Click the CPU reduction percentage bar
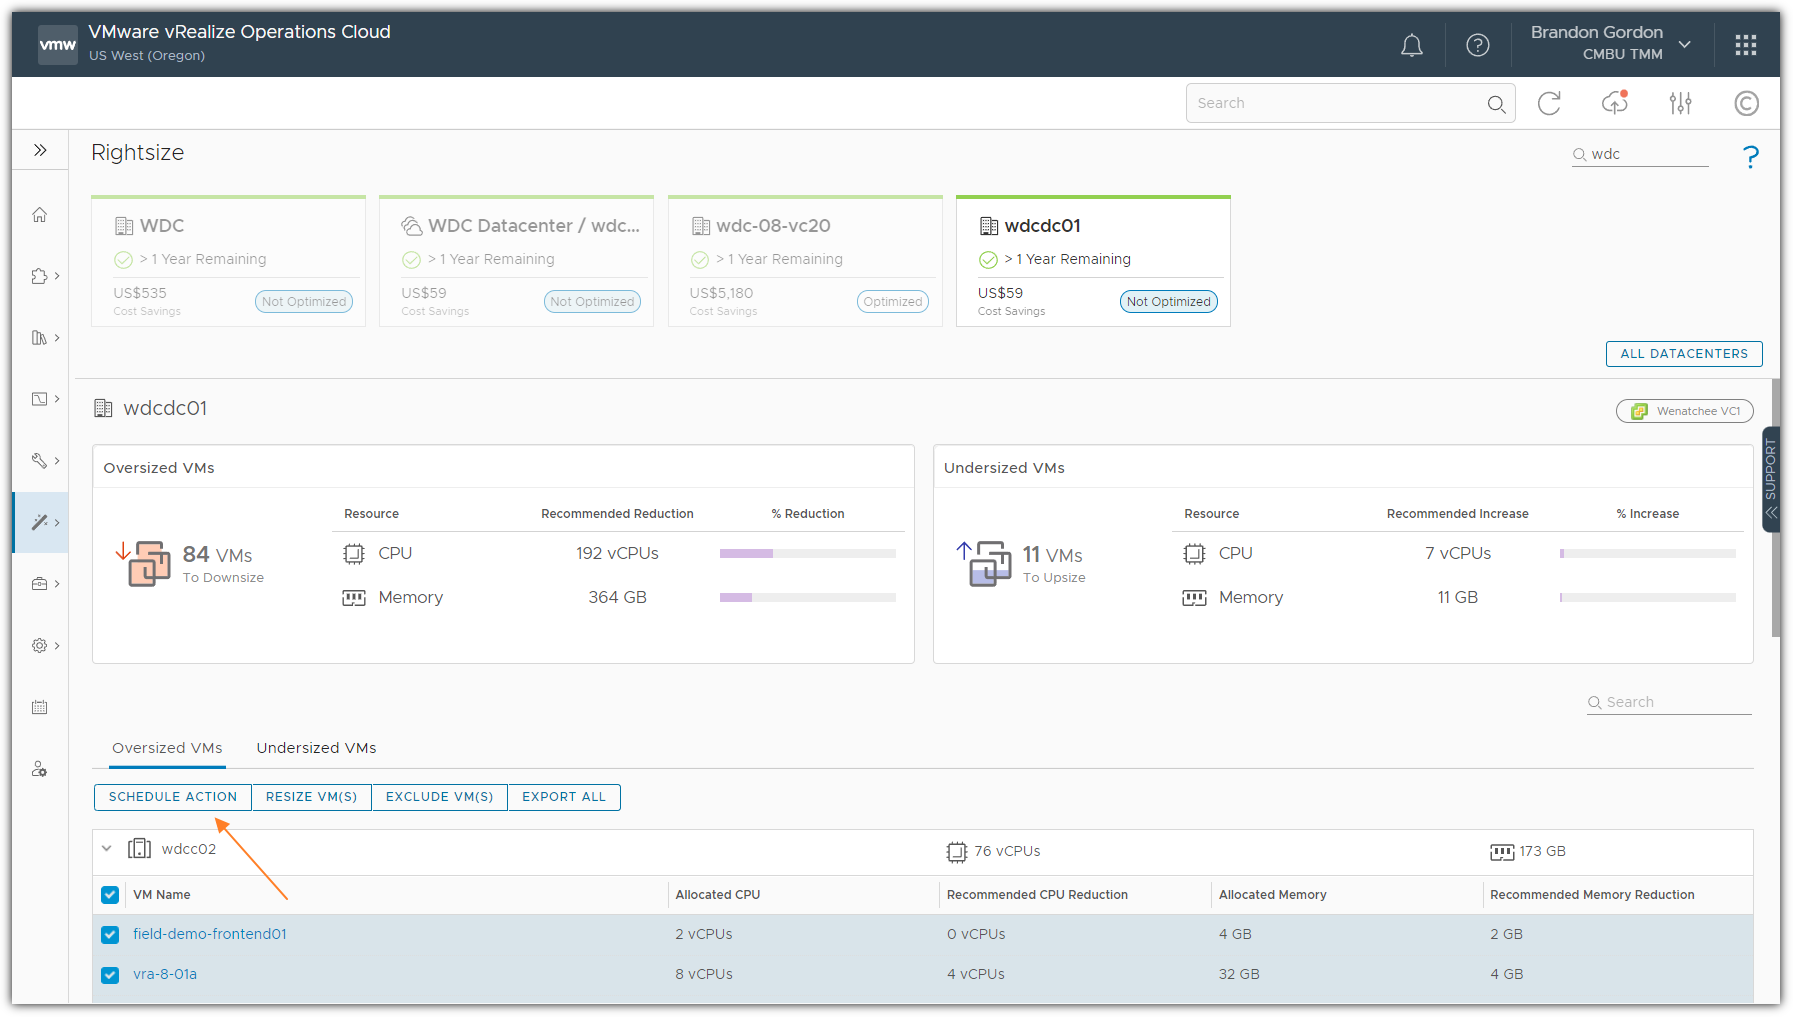 [807, 553]
